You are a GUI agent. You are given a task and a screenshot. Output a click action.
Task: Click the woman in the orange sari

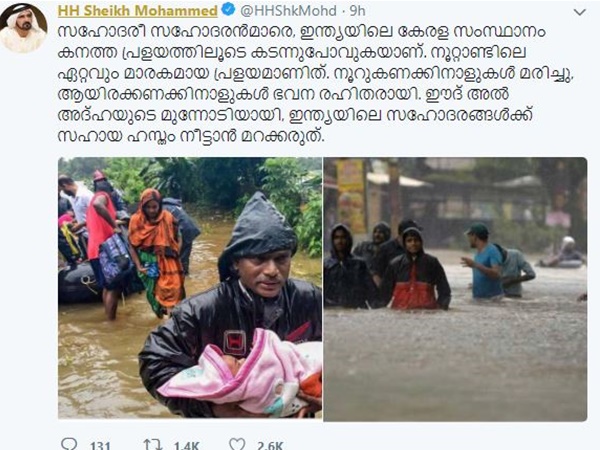[x=156, y=253]
